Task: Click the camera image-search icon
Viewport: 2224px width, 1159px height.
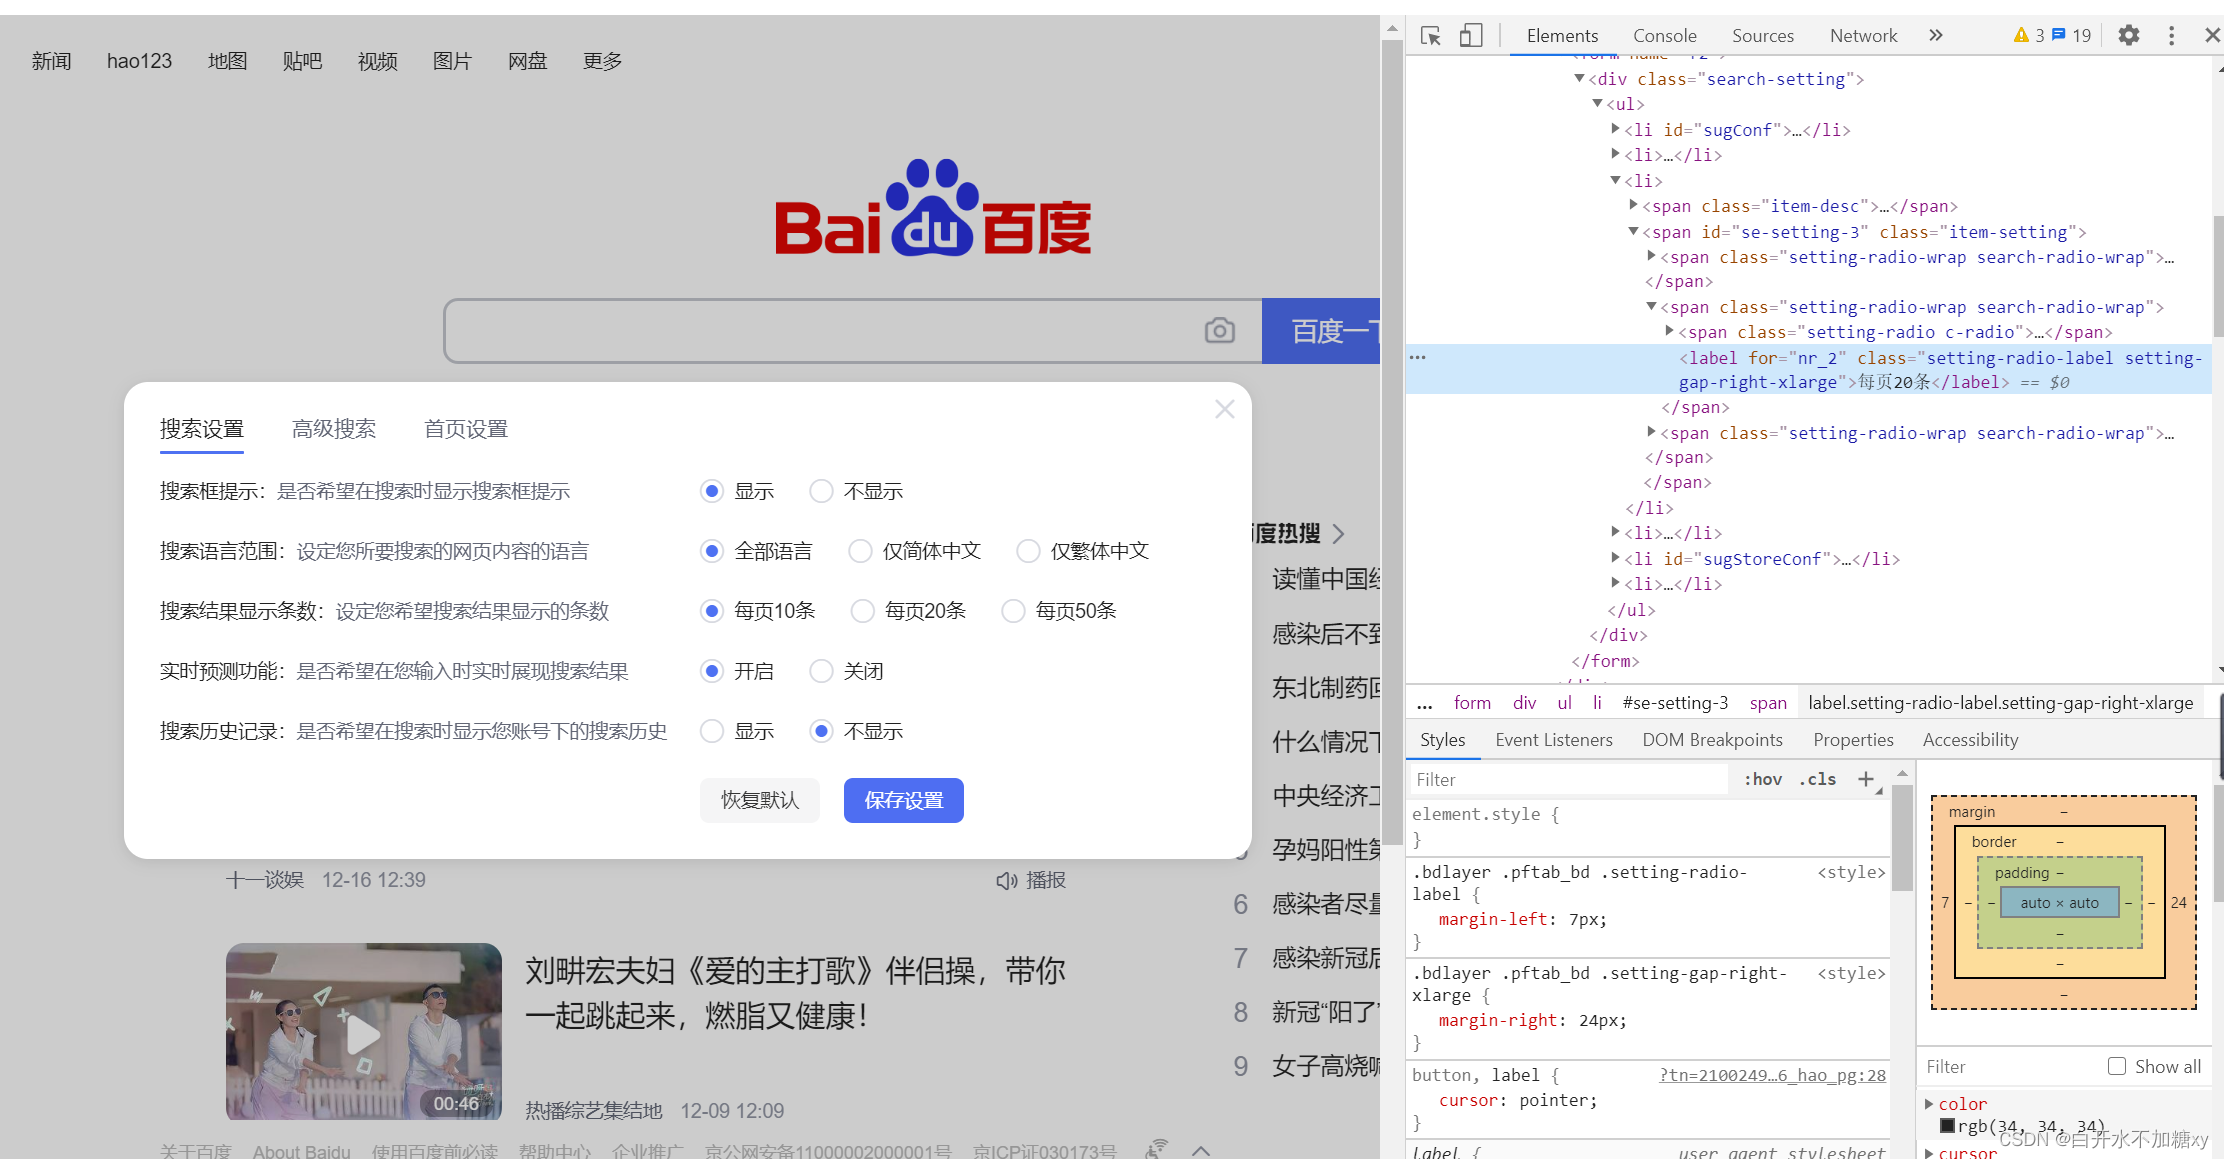Action: [1219, 330]
